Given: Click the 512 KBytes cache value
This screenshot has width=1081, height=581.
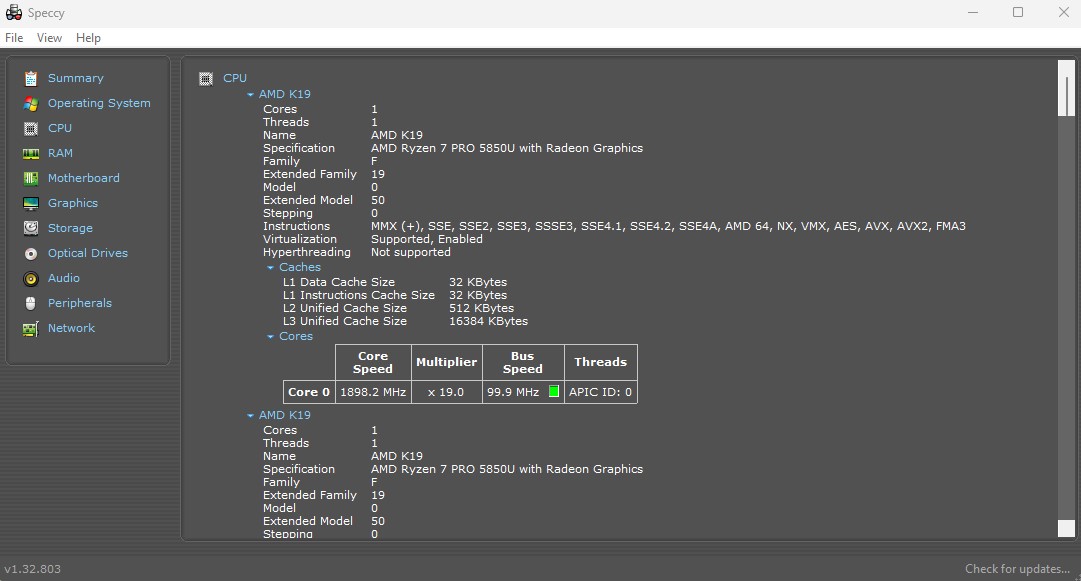Looking at the screenshot, I should [x=481, y=308].
